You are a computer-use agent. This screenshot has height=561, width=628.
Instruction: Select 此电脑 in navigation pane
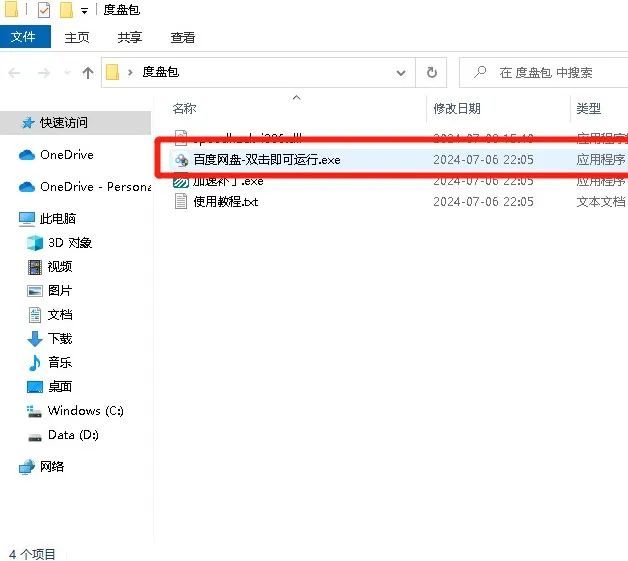(x=58, y=219)
